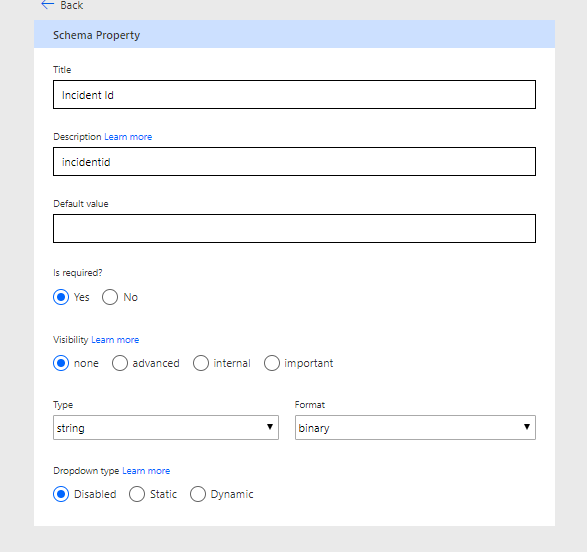Open Learn more link beside Visibility

[x=115, y=340]
